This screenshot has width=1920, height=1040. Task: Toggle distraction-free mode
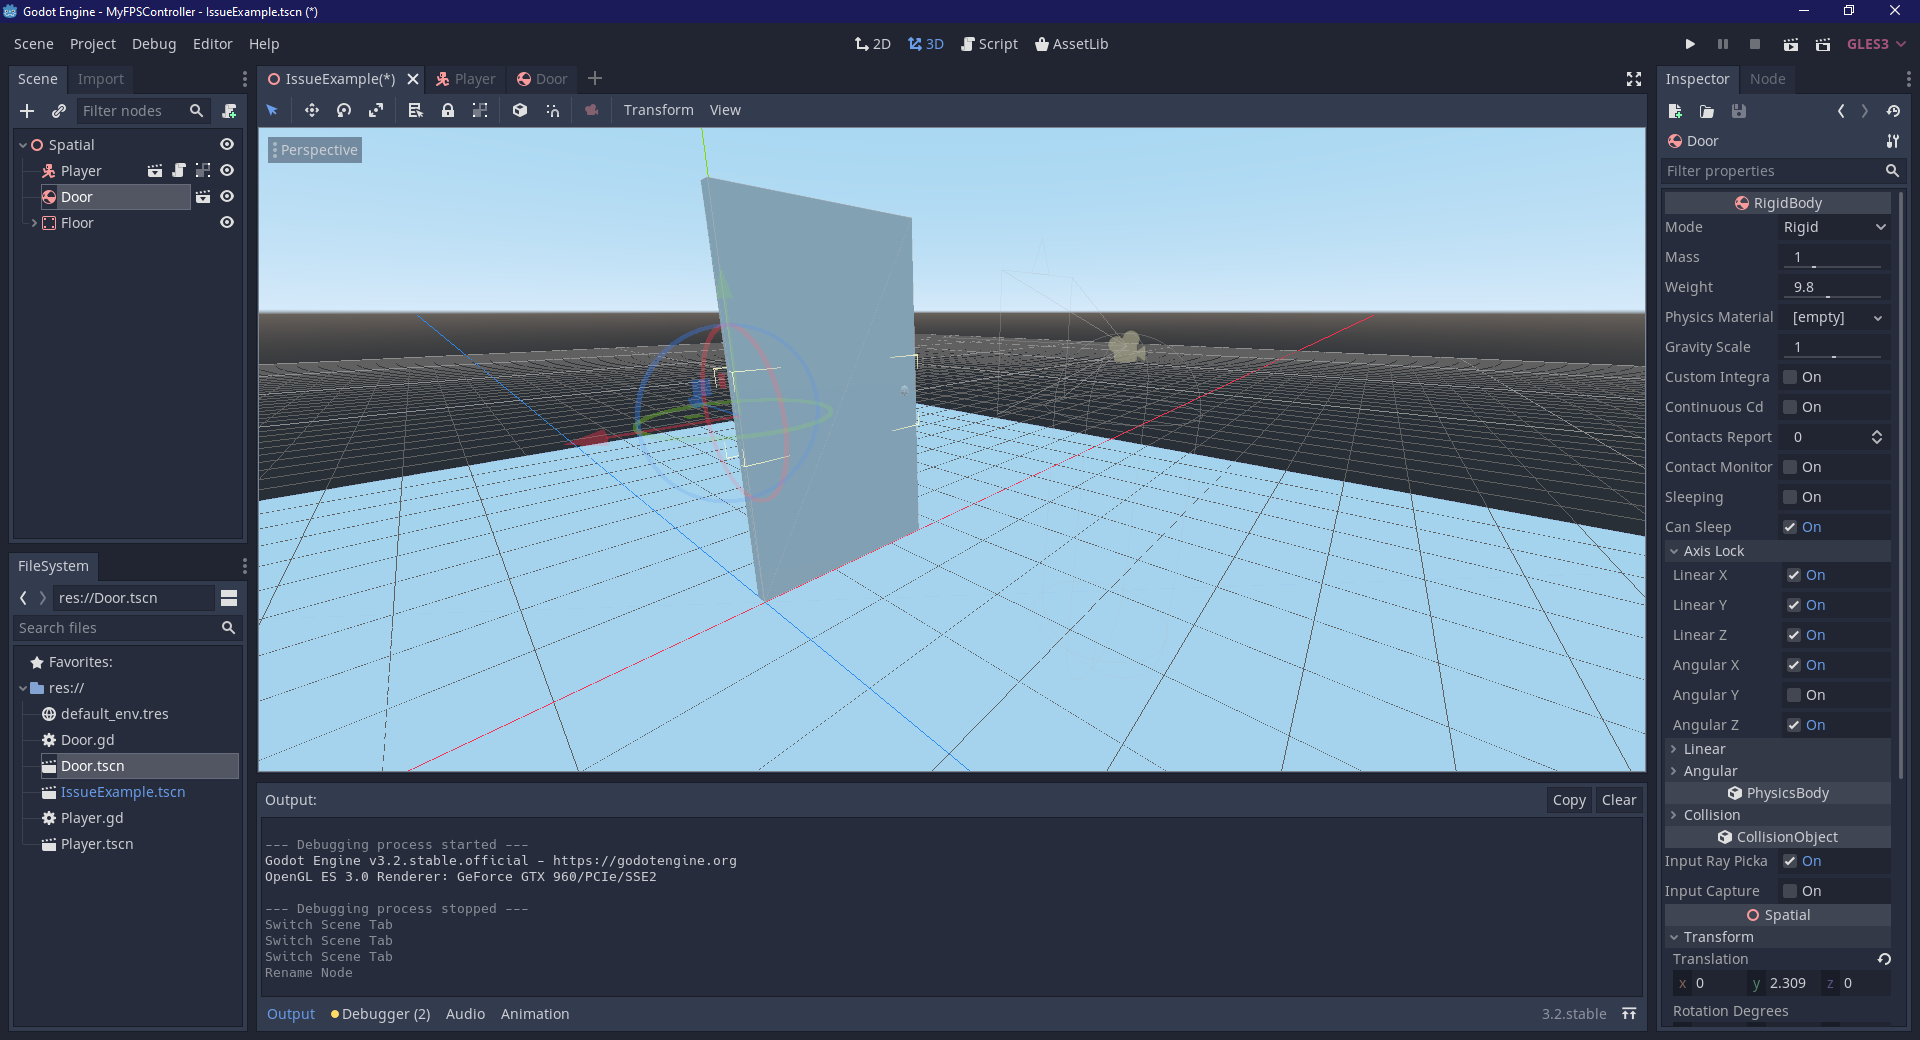coord(1634,79)
